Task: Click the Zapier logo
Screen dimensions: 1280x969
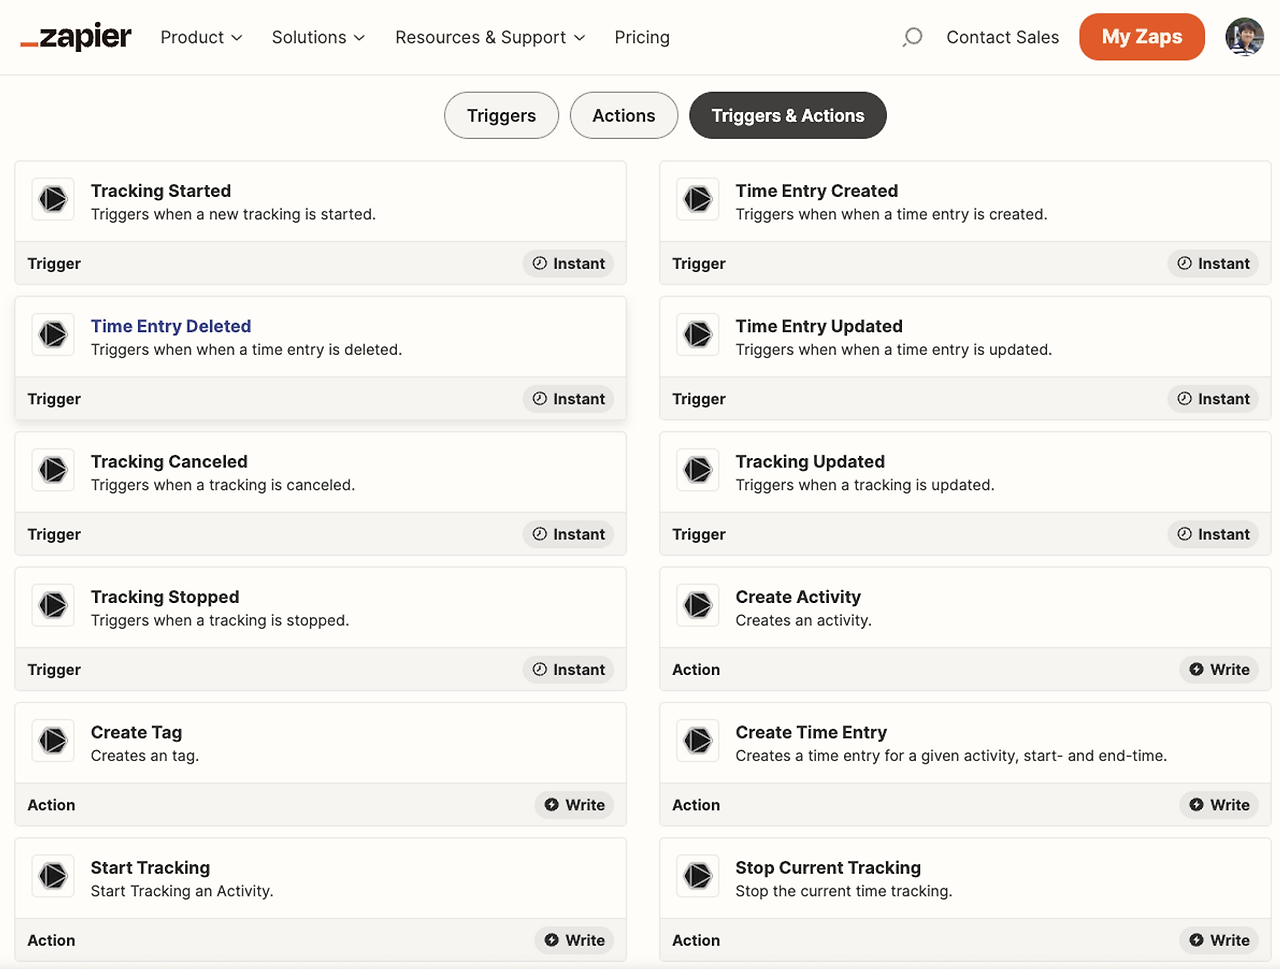Action: (x=76, y=37)
